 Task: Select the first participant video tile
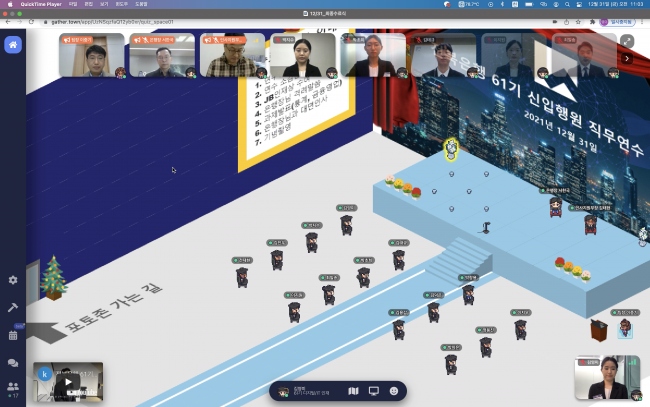point(92,56)
